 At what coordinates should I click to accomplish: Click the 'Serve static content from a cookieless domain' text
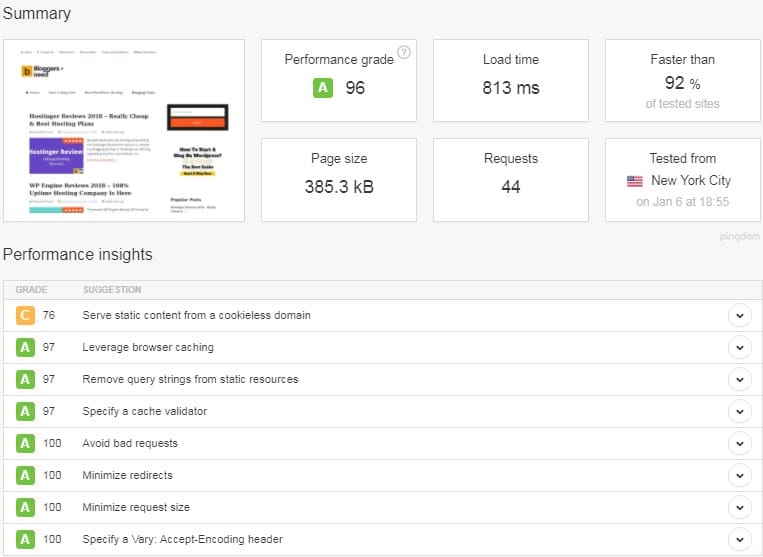[197, 315]
